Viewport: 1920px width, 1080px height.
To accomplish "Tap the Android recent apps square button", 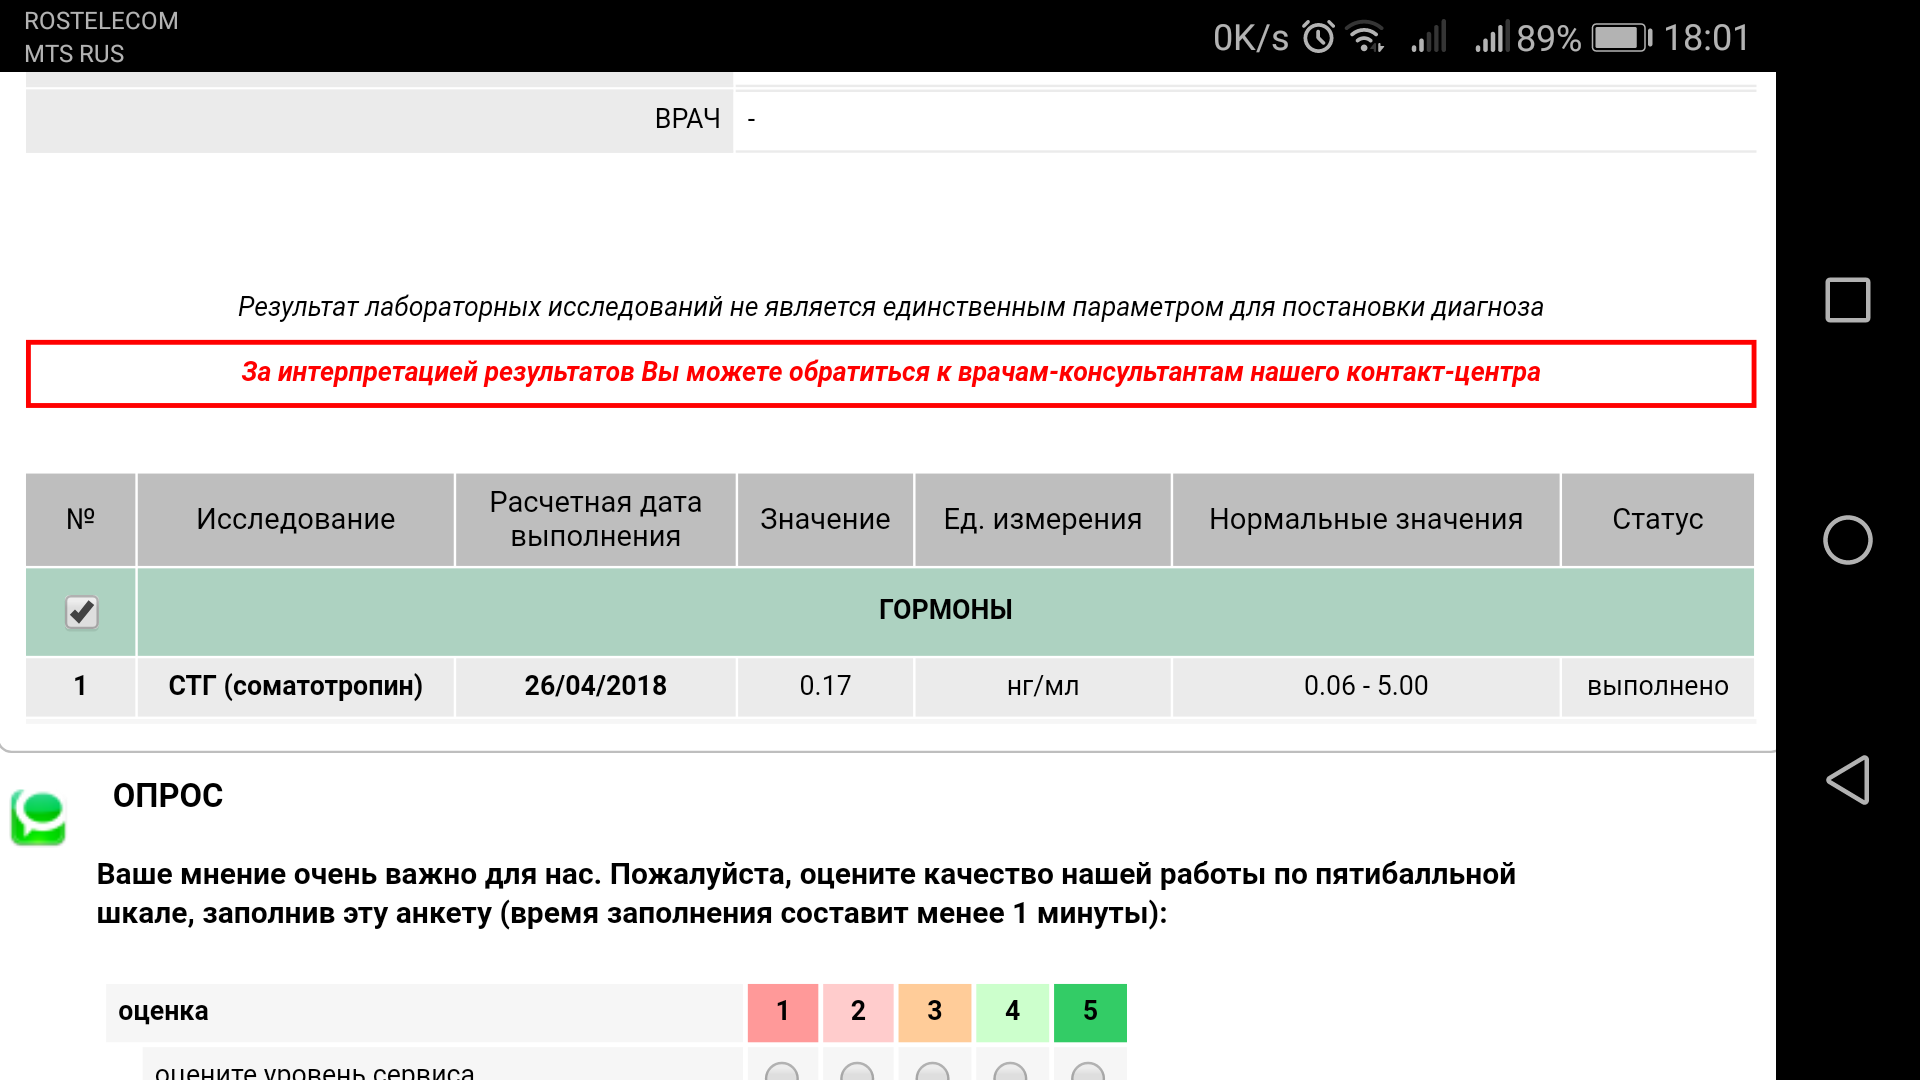I will (x=1847, y=300).
